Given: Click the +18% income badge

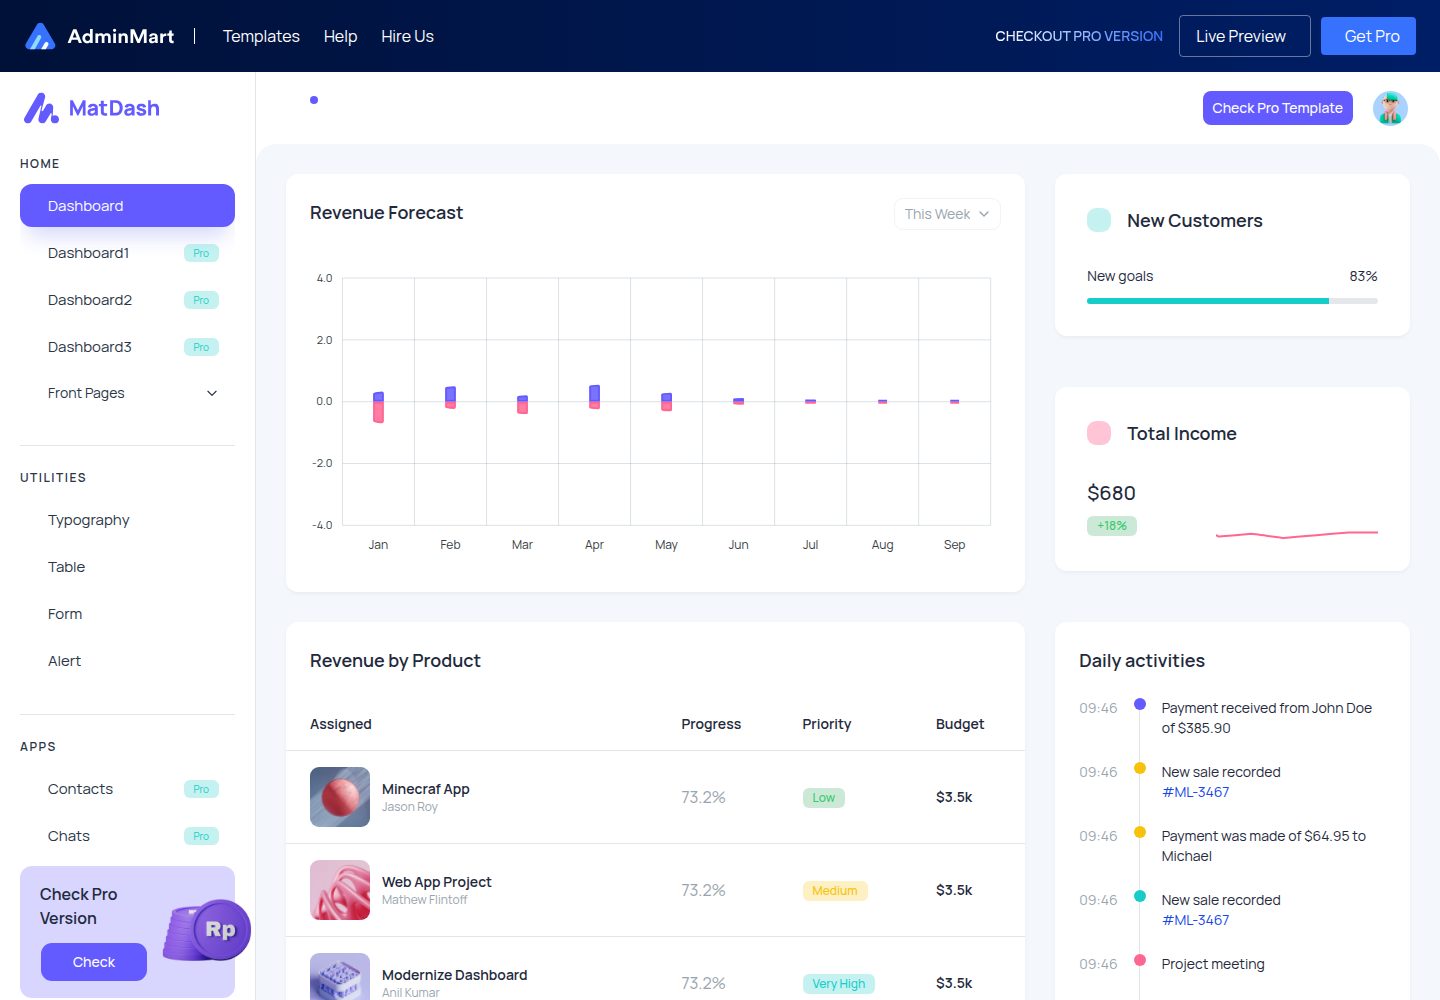Looking at the screenshot, I should click(1112, 526).
